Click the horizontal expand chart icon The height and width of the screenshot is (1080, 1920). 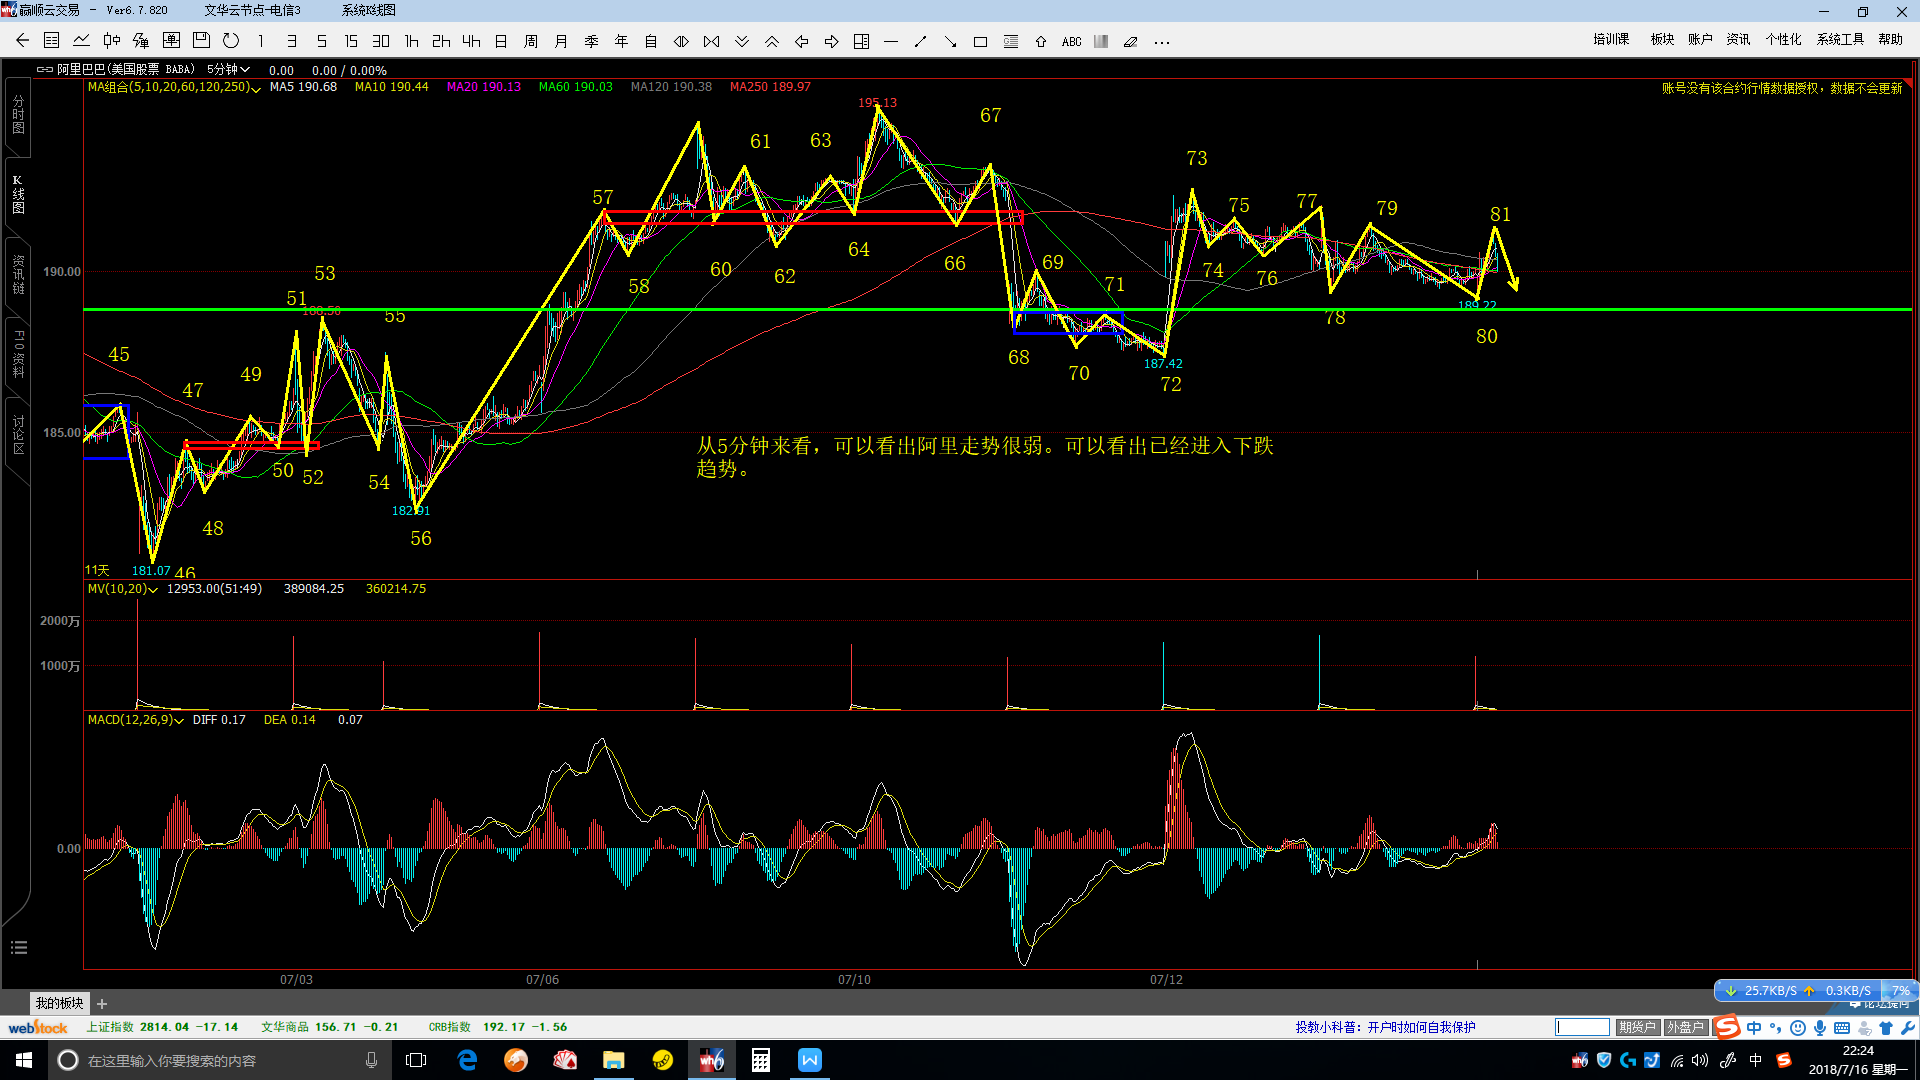(681, 41)
